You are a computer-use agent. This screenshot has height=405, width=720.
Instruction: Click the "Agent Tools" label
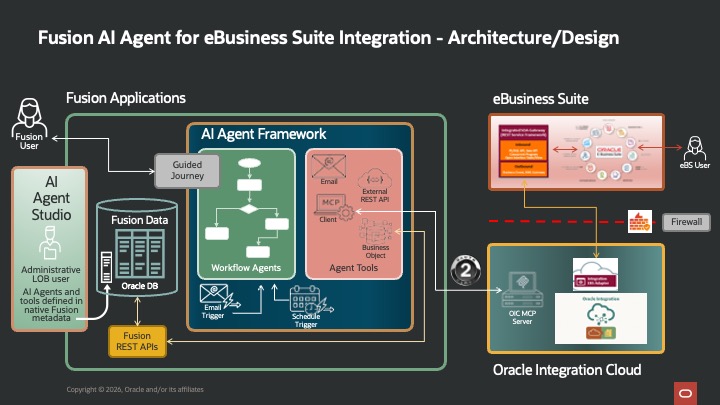point(354,268)
